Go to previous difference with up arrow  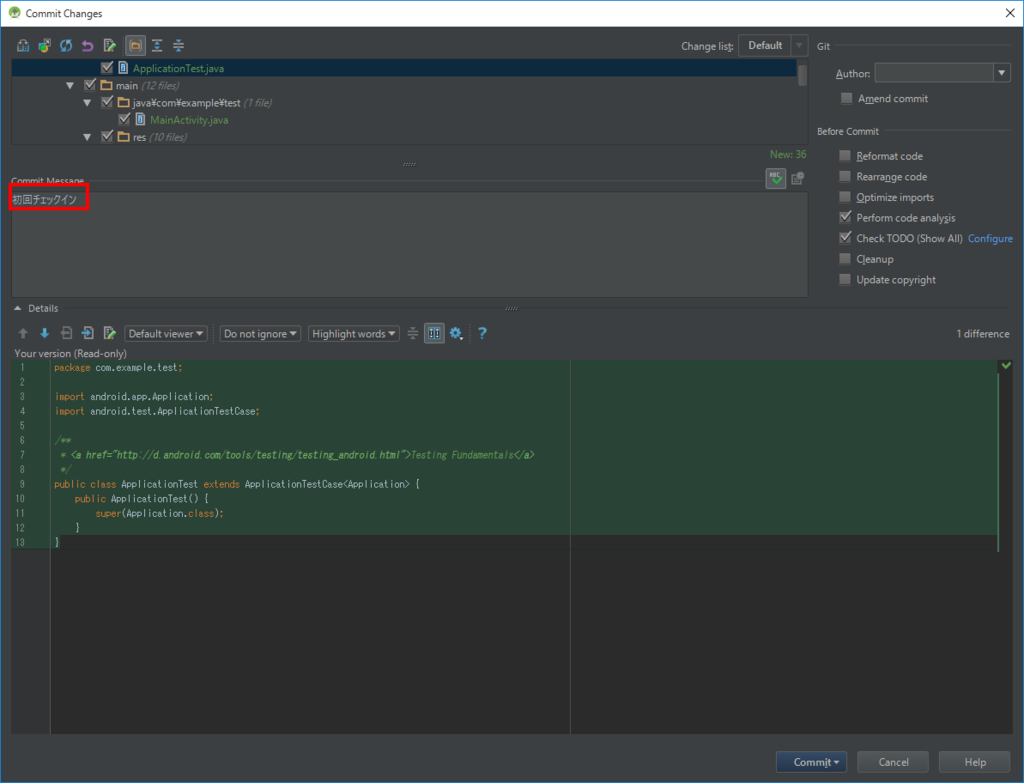[23, 334]
